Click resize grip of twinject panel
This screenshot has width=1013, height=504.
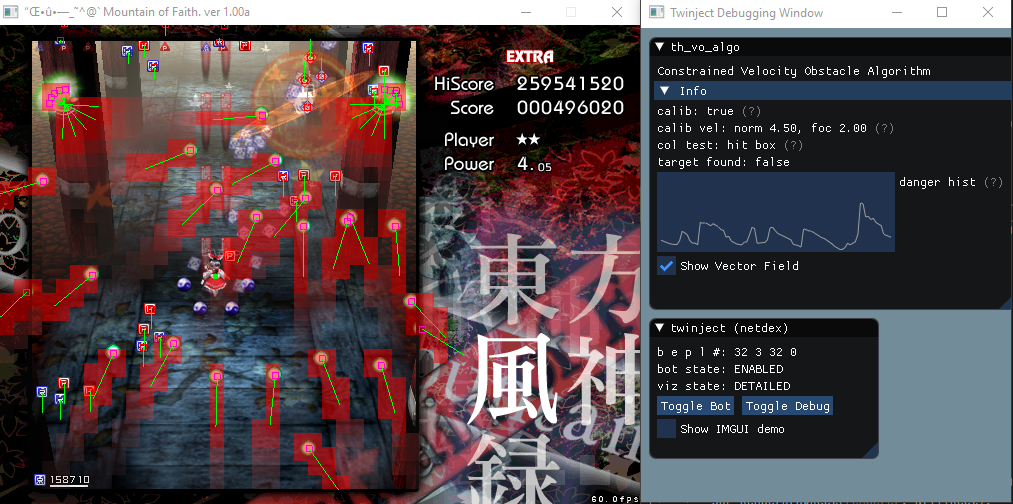[x=871, y=451]
